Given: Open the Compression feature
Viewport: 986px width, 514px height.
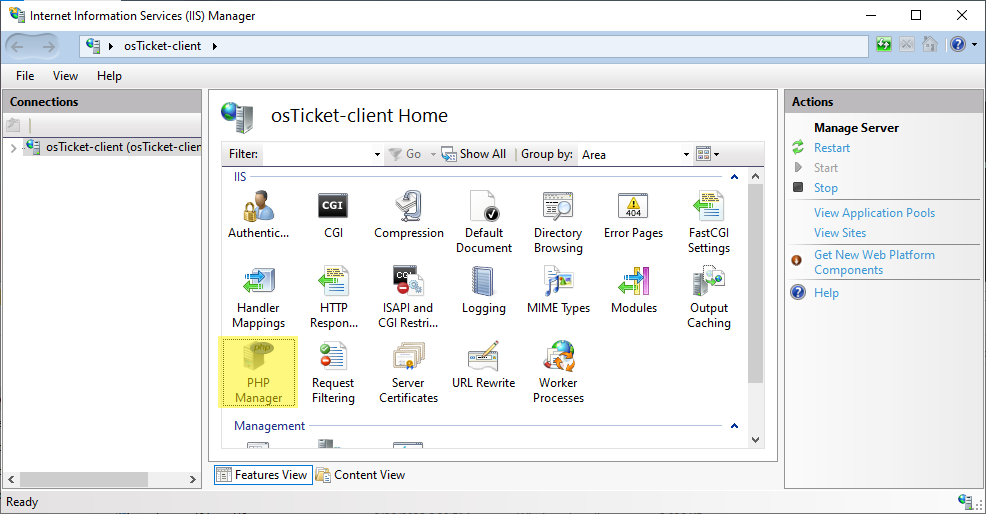Looking at the screenshot, I should point(409,215).
